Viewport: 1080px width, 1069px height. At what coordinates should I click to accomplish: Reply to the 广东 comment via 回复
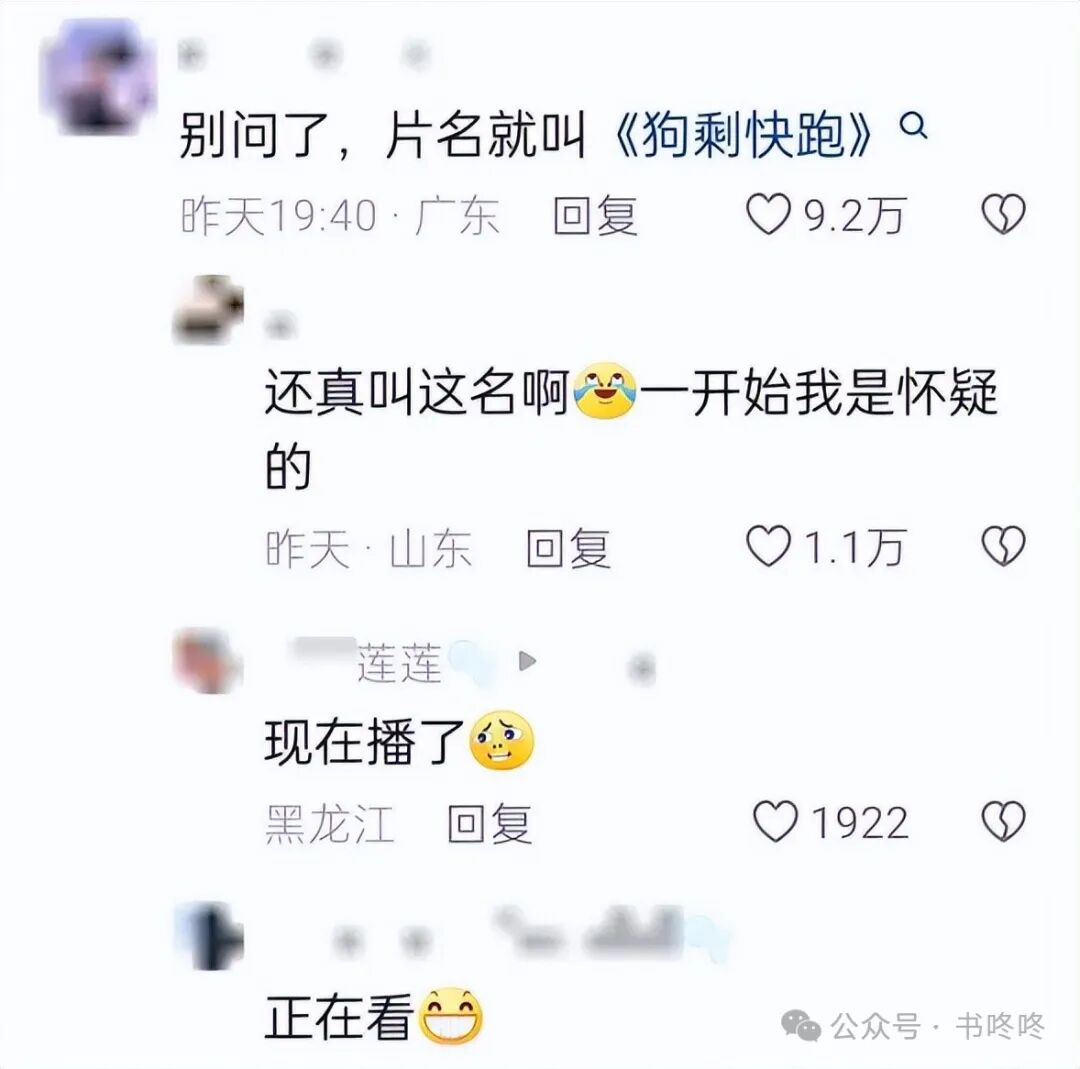(x=596, y=215)
